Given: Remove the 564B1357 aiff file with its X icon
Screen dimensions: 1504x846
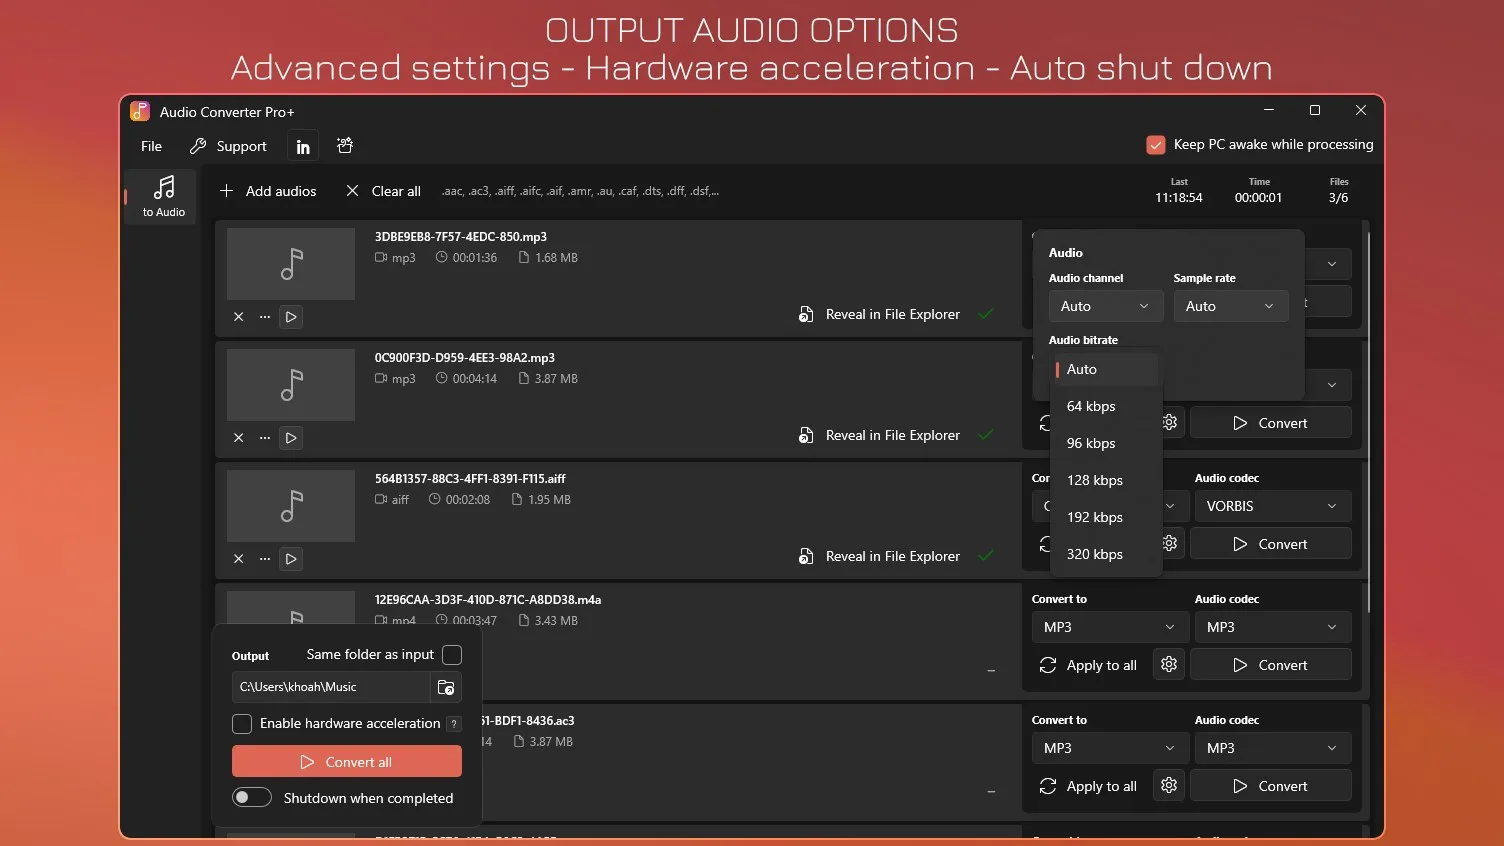Looking at the screenshot, I should pyautogui.click(x=239, y=559).
